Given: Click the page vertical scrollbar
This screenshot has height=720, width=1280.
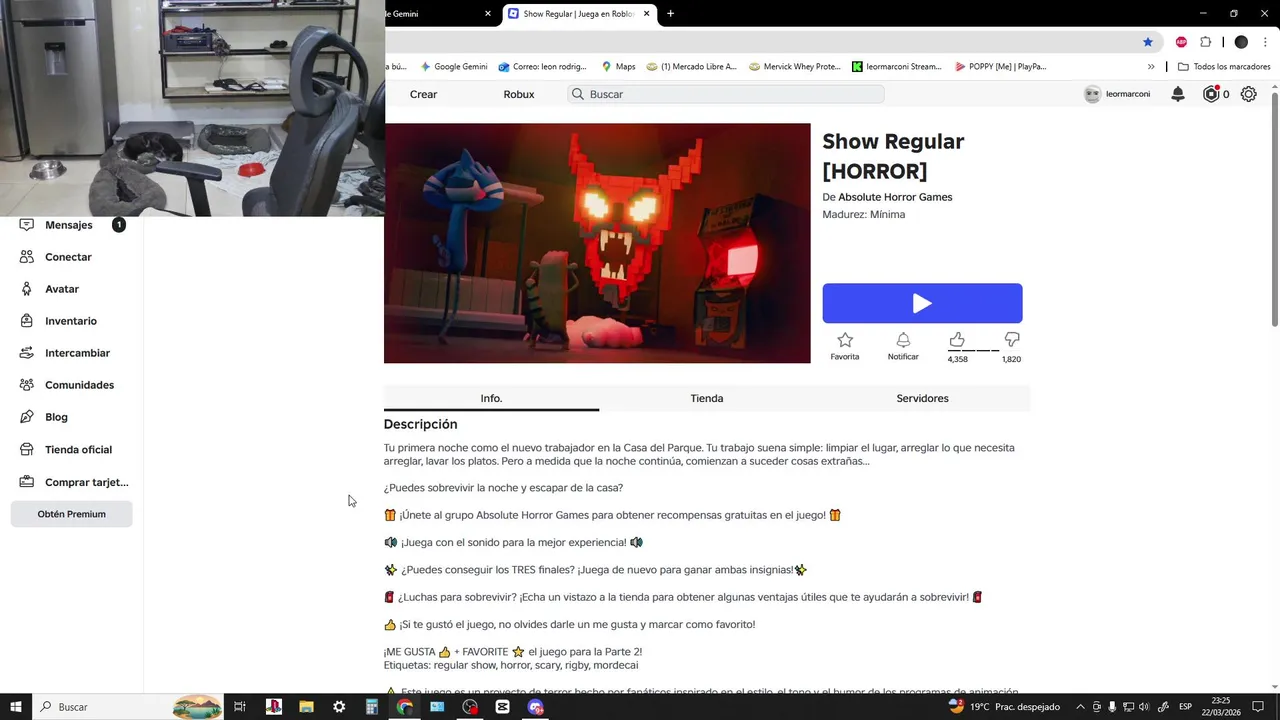Looking at the screenshot, I should pyautogui.click(x=1274, y=210).
